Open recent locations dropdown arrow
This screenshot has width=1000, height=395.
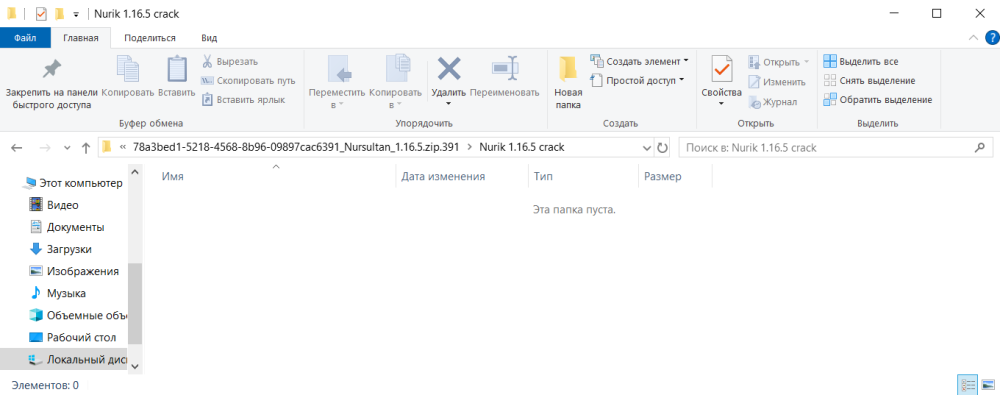click(68, 148)
